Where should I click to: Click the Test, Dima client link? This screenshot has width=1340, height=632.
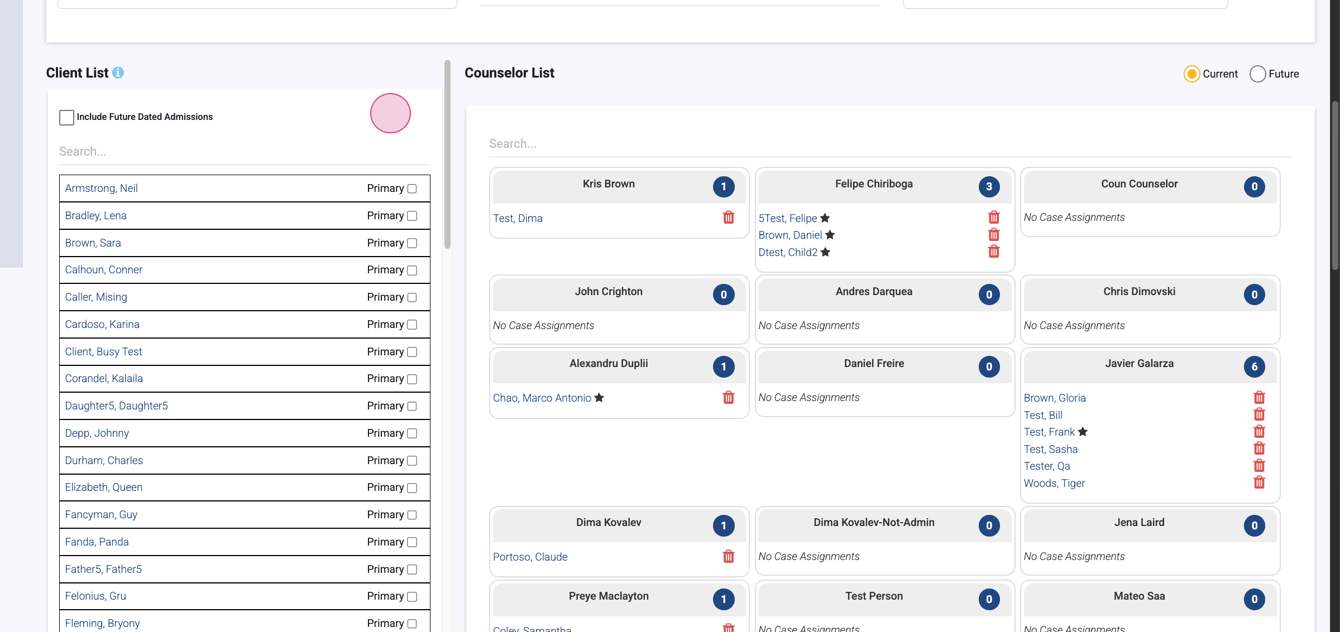pos(518,217)
